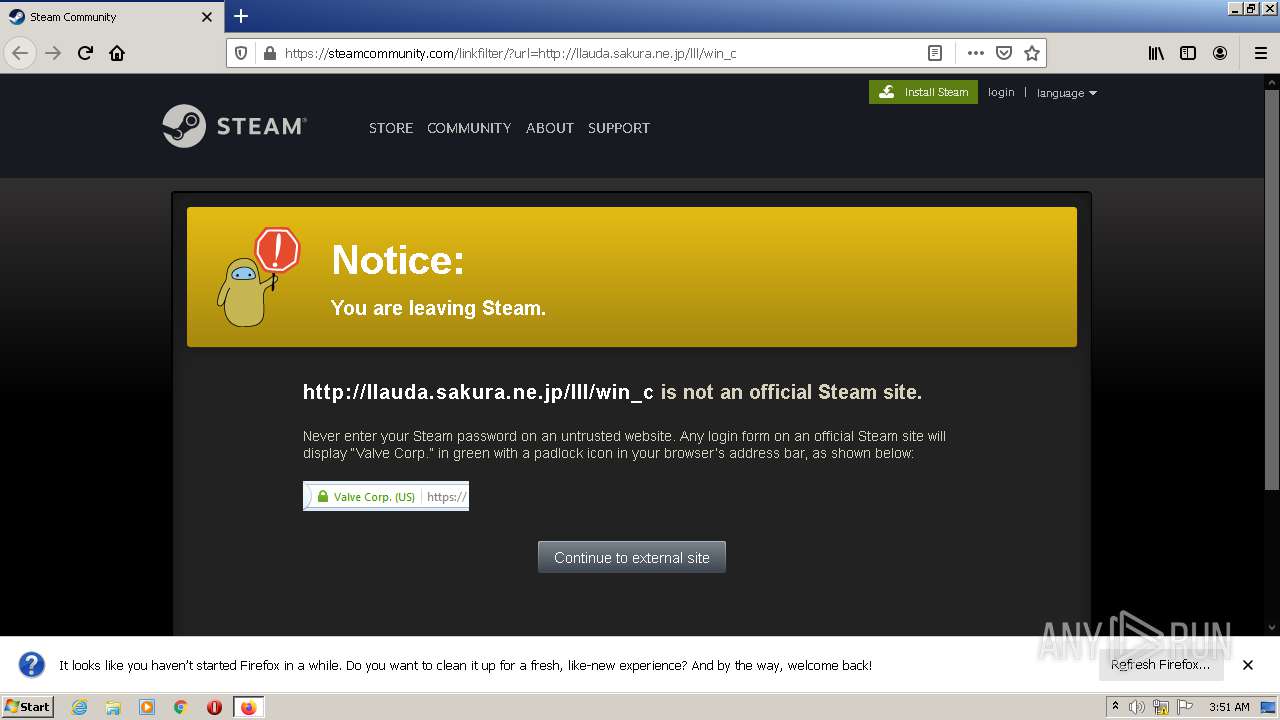Click the blue question mark info icon

pos(32,665)
